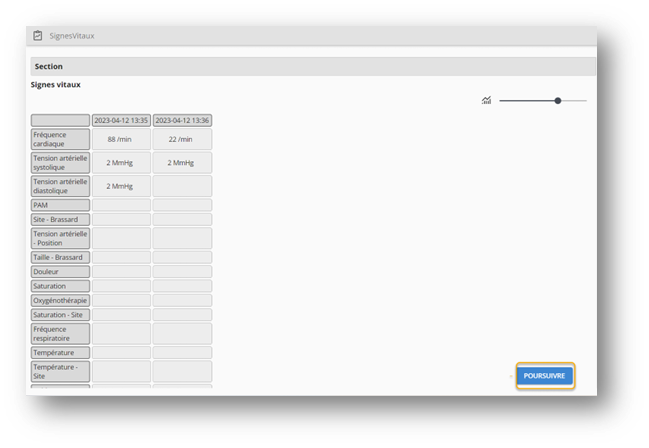This screenshot has width=649, height=448.
Task: Click the 88 /min heart rate cell
Action: click(x=121, y=138)
